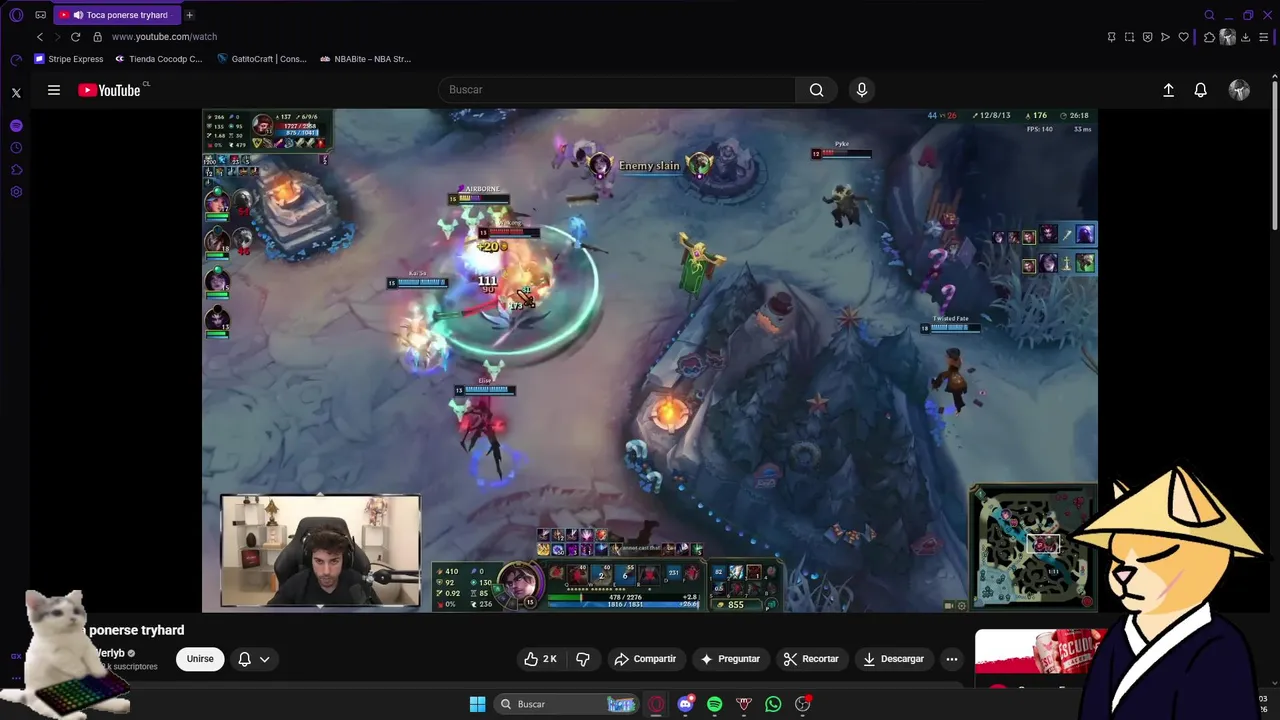This screenshot has width=1280, height=720.
Task: Open more actions three-dots menu
Action: click(x=952, y=659)
